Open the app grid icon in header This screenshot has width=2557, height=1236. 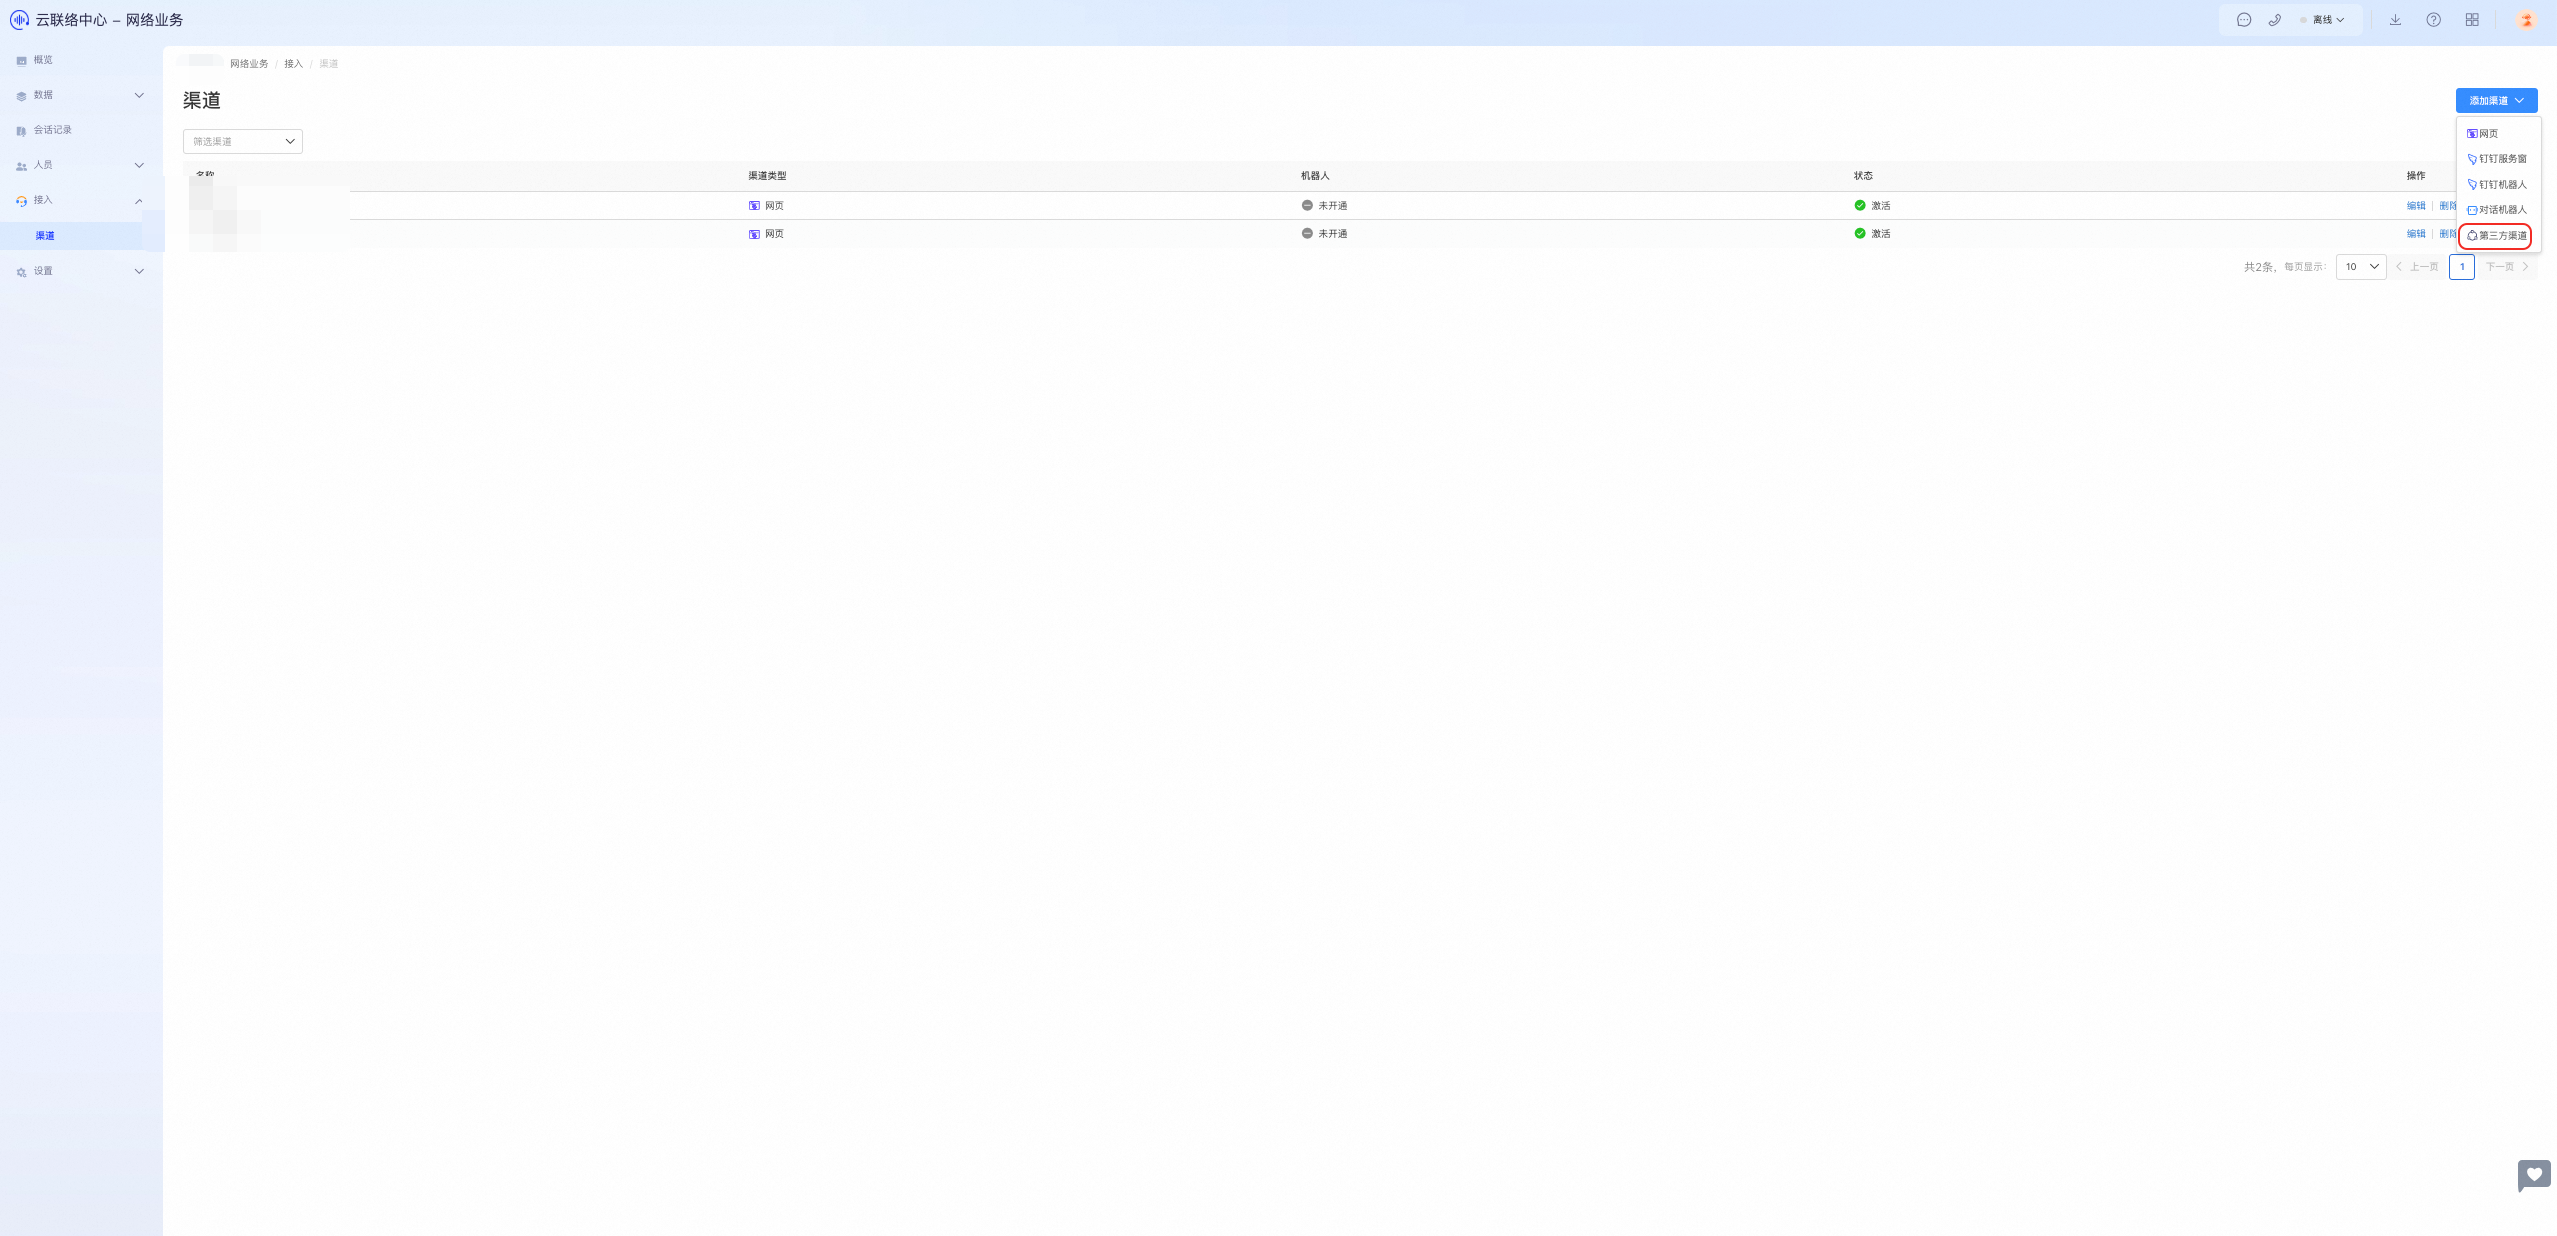pos(2472,20)
